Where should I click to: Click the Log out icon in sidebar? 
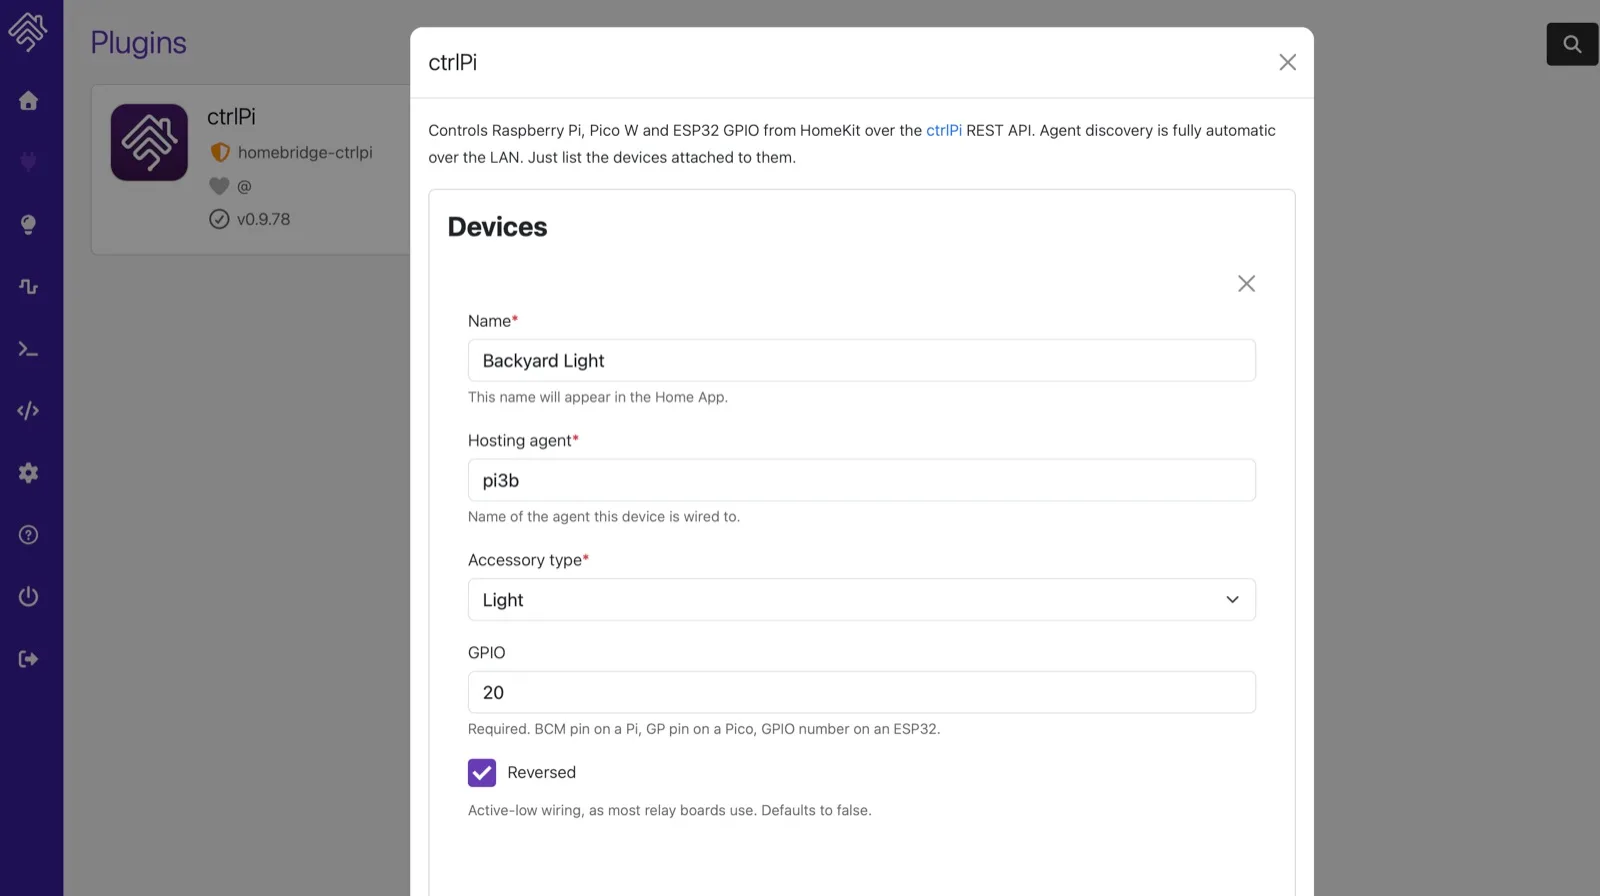pyautogui.click(x=28, y=658)
